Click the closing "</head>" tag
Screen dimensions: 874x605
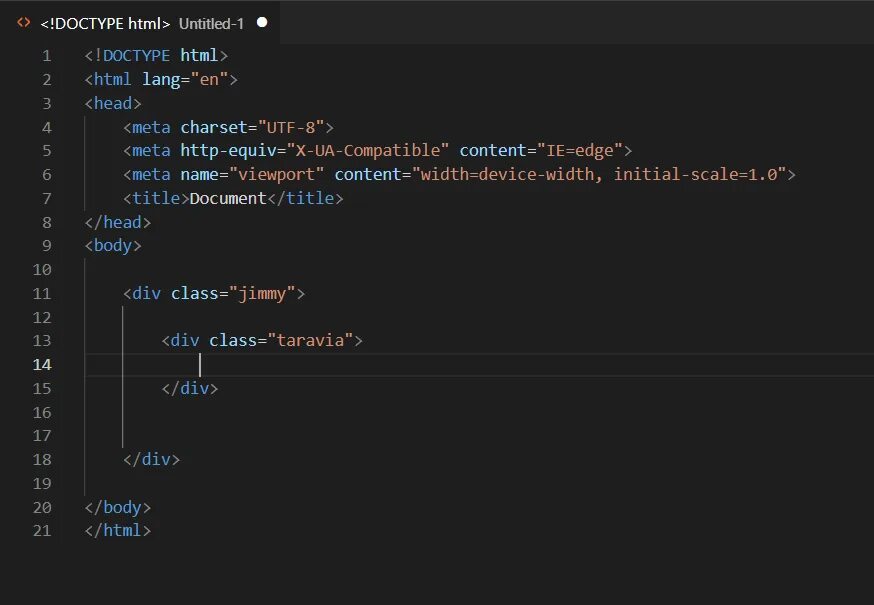pos(118,222)
